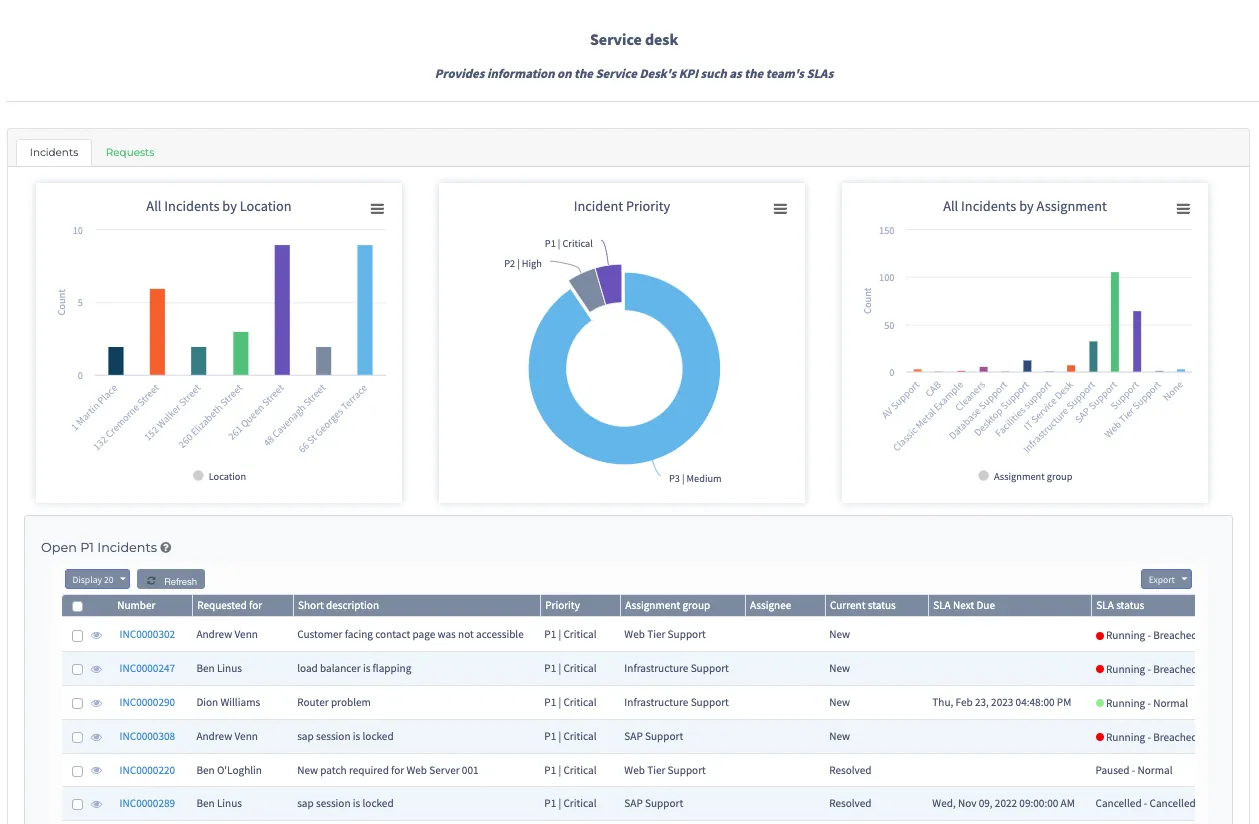Toggle the Location legend item
1259x824 pixels.
220,477
